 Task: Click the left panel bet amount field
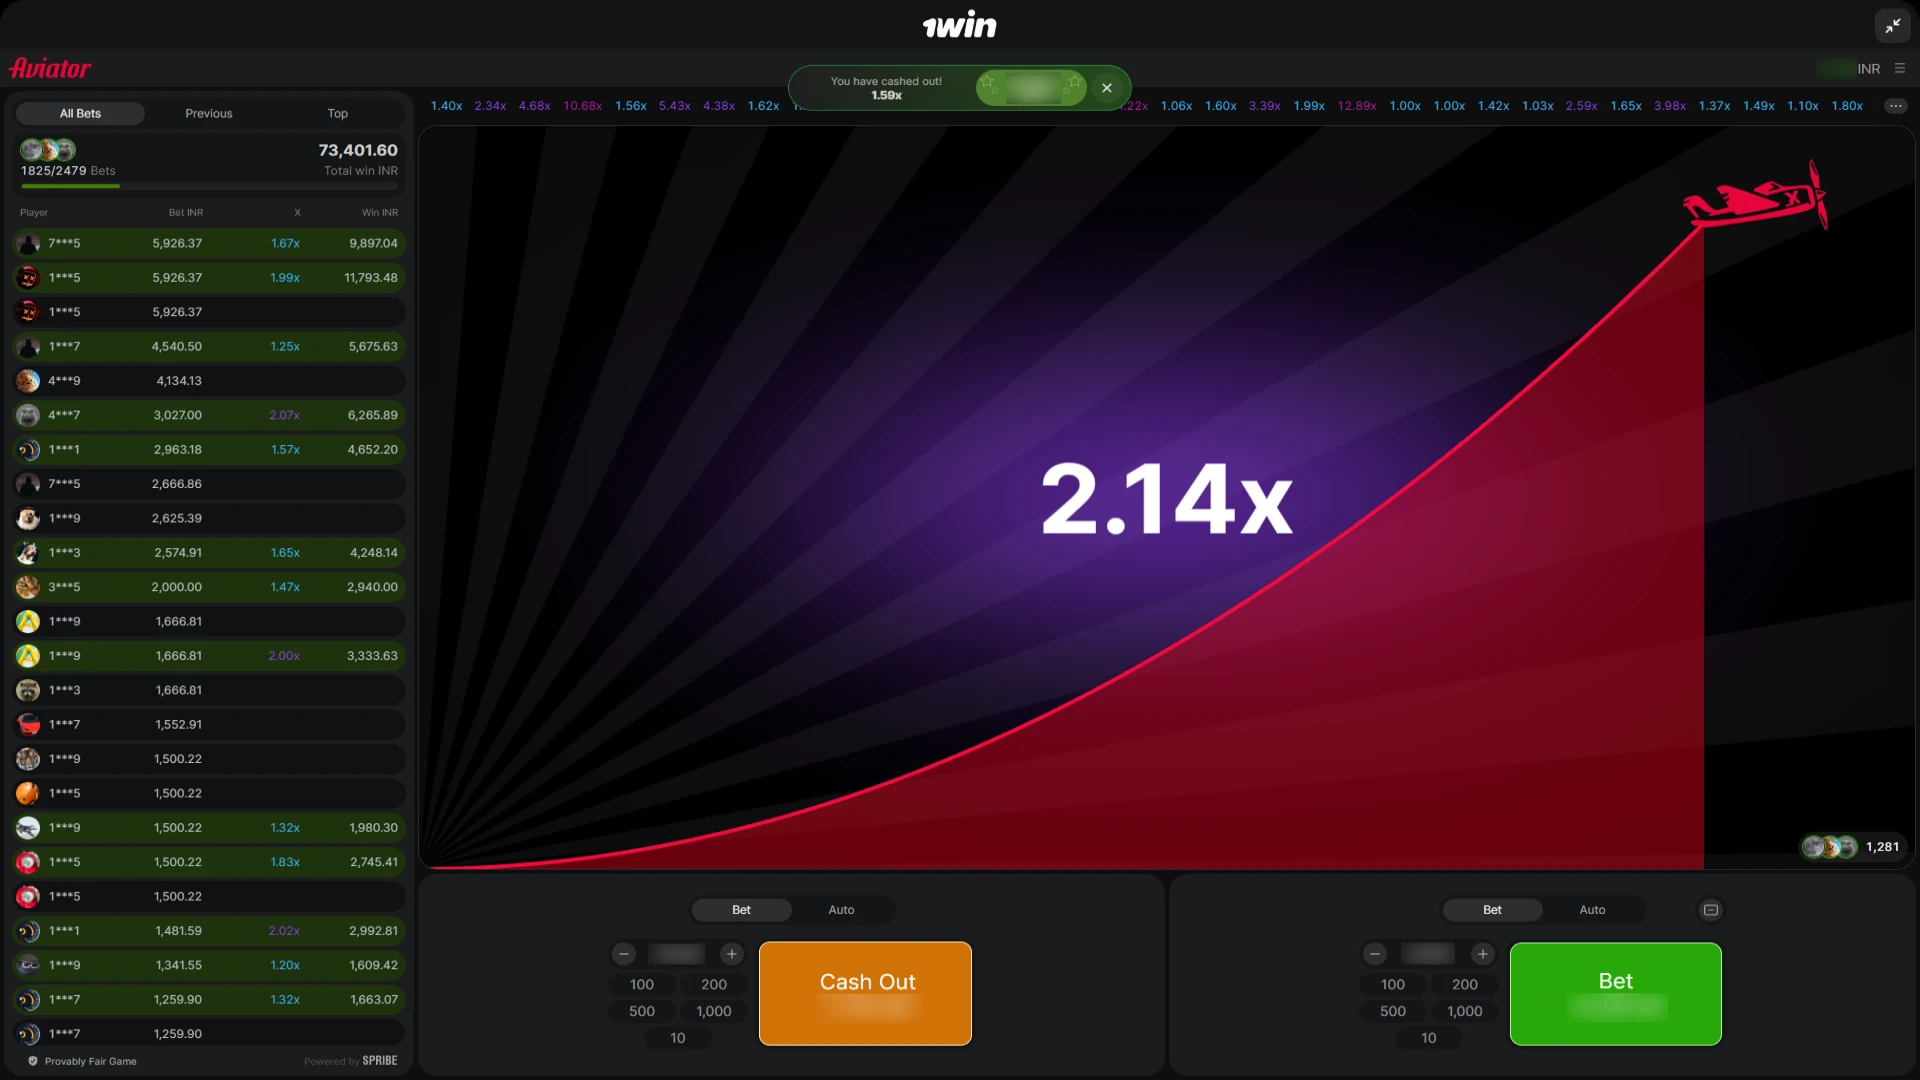[677, 954]
